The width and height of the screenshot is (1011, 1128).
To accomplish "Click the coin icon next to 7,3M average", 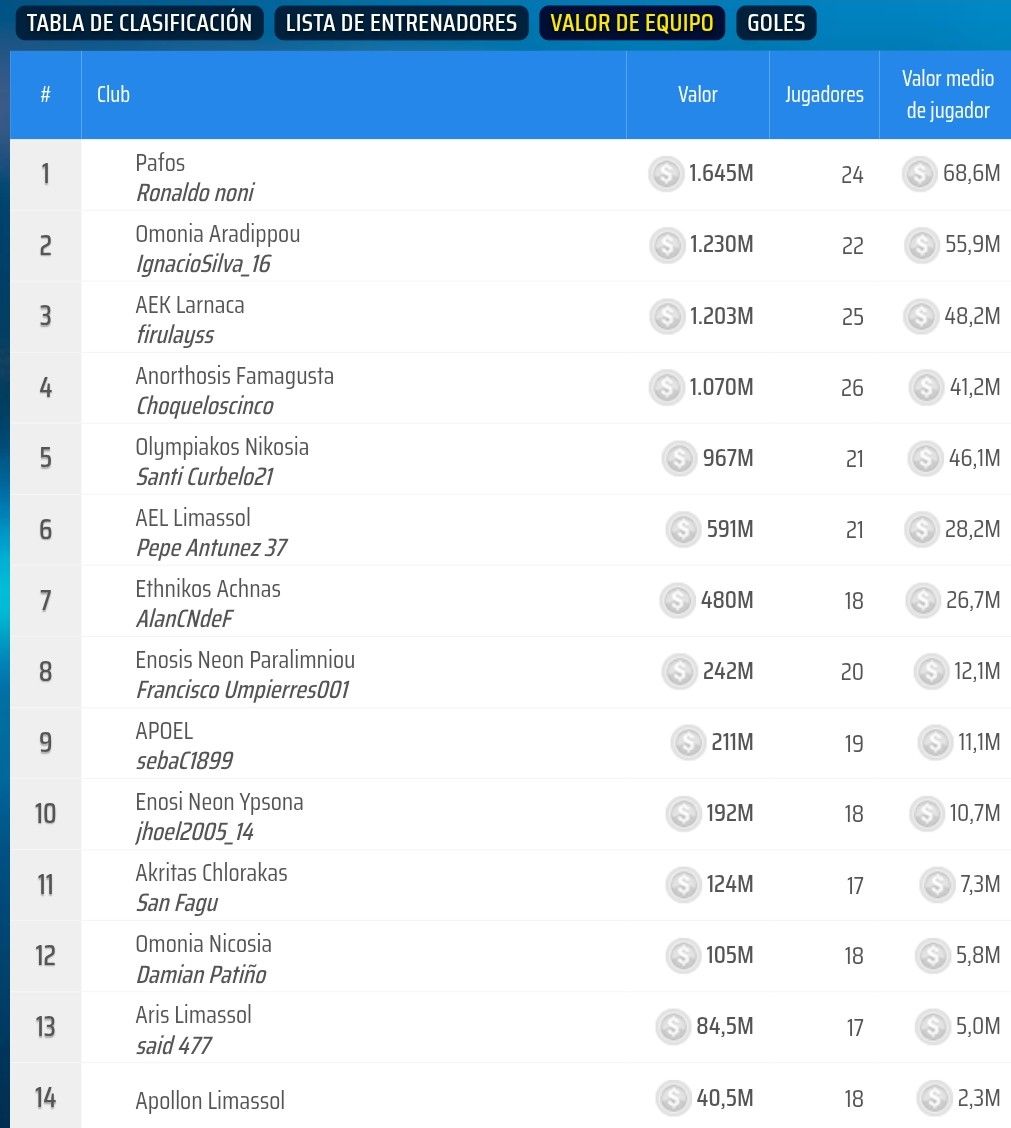I will point(937,884).
